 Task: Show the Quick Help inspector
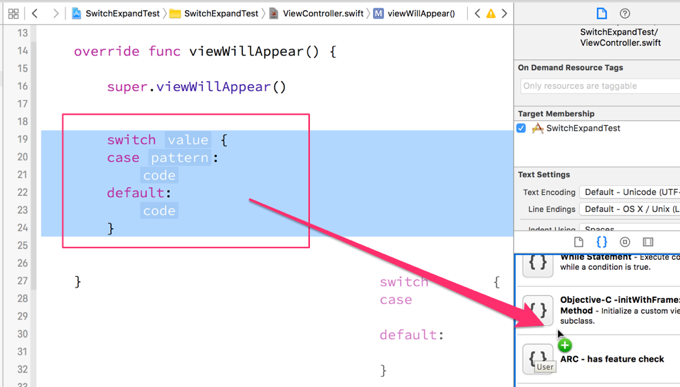coord(625,13)
